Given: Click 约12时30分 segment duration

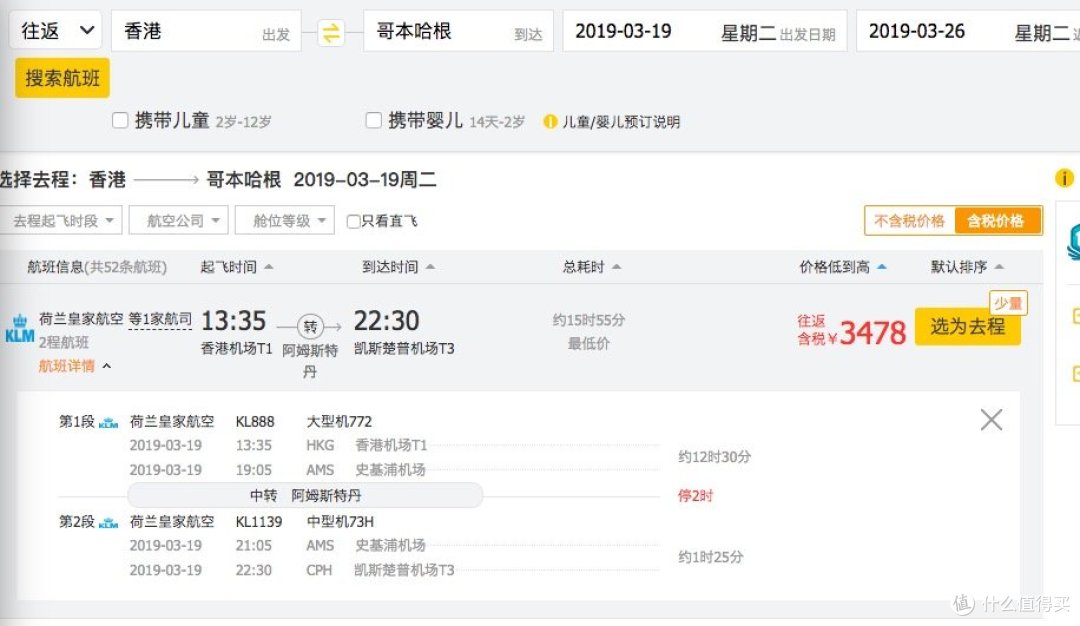Looking at the screenshot, I should pos(714,457).
